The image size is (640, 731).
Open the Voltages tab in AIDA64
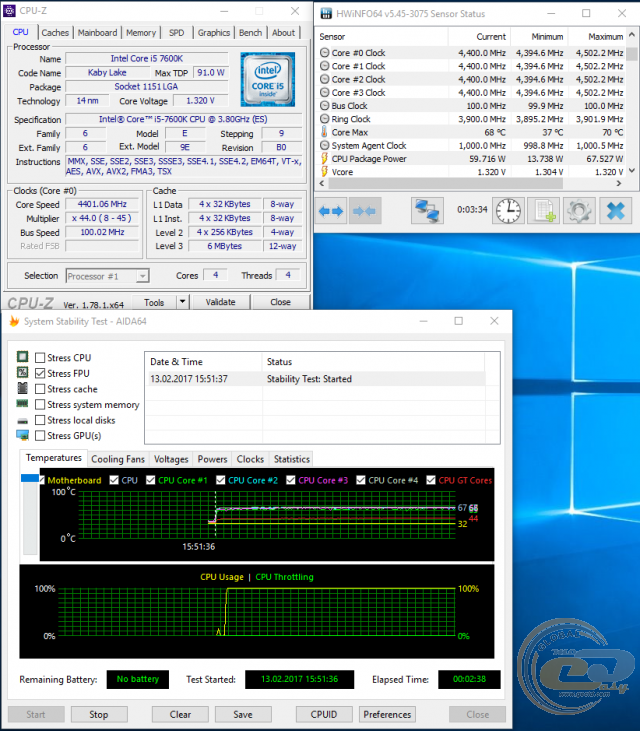coord(171,459)
